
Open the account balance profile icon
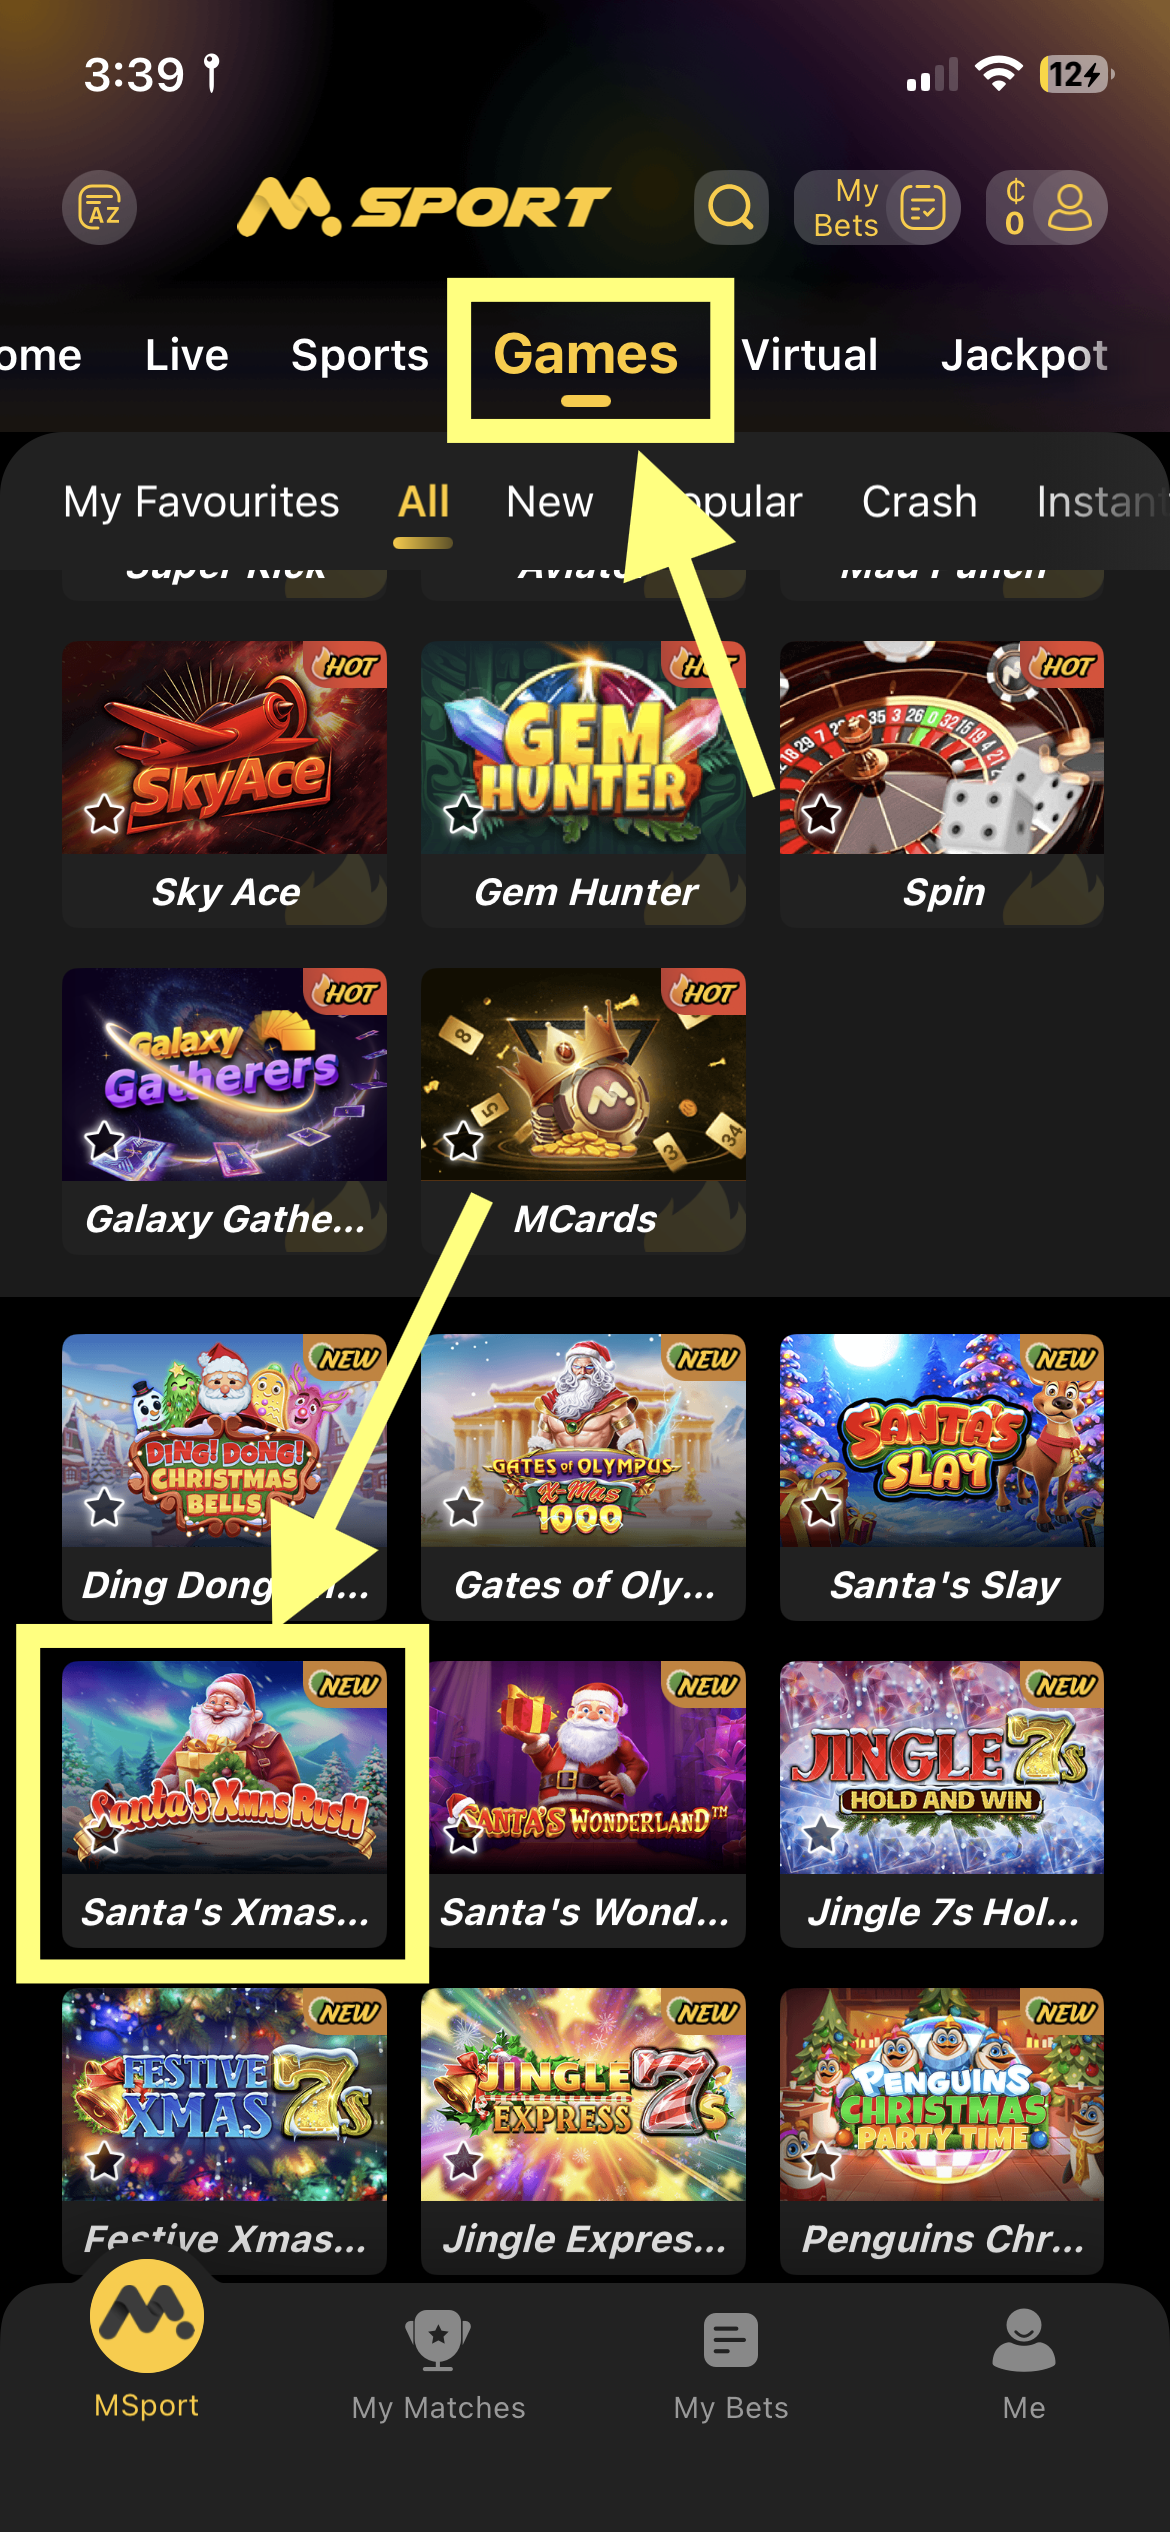pos(1046,207)
